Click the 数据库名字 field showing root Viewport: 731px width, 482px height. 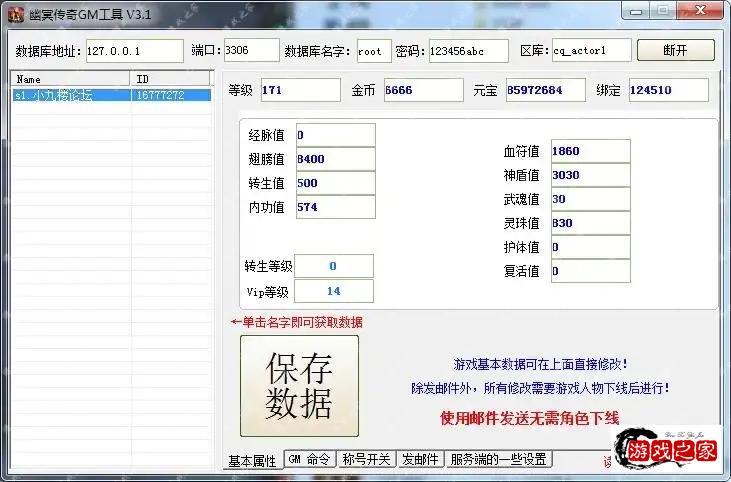(374, 51)
